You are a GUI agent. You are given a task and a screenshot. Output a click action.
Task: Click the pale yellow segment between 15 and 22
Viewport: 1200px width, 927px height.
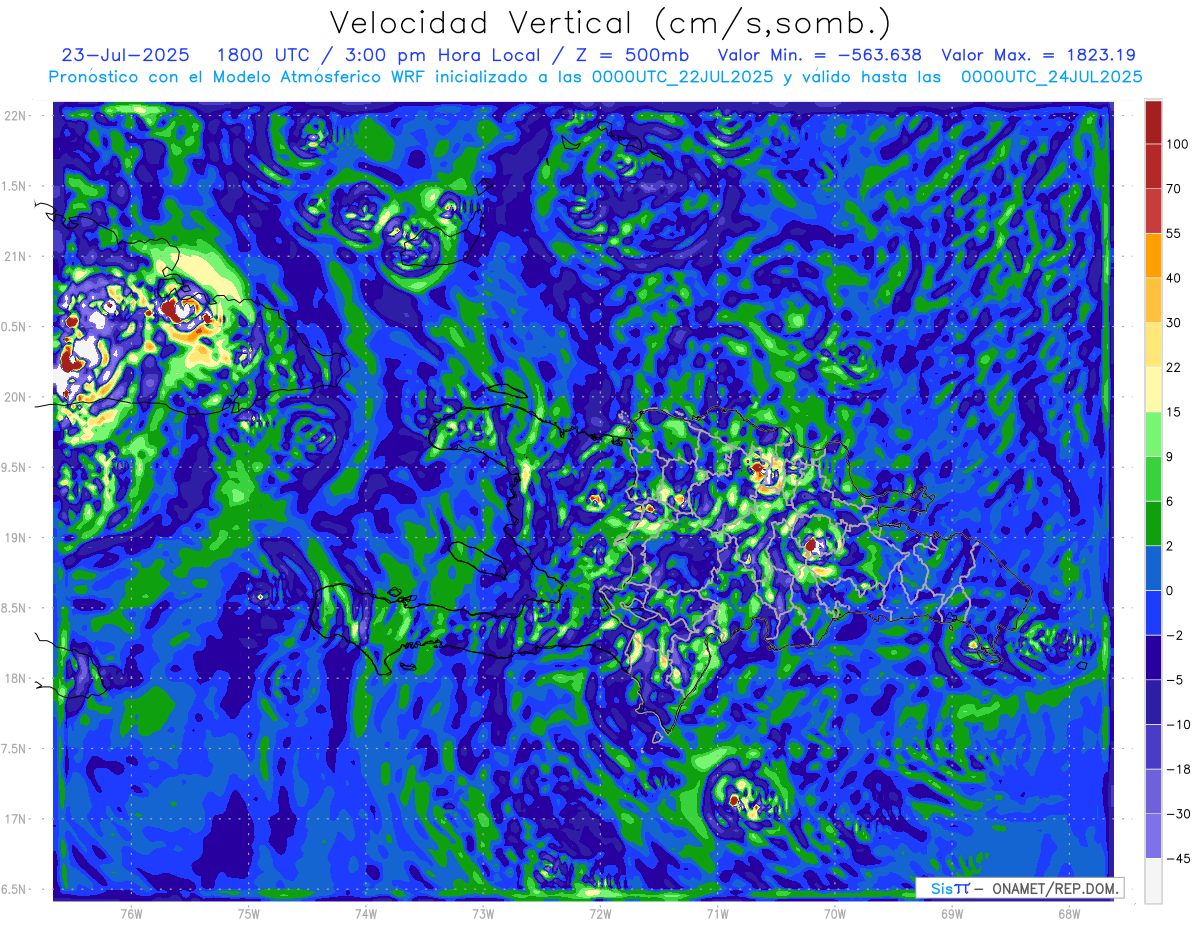(1153, 389)
